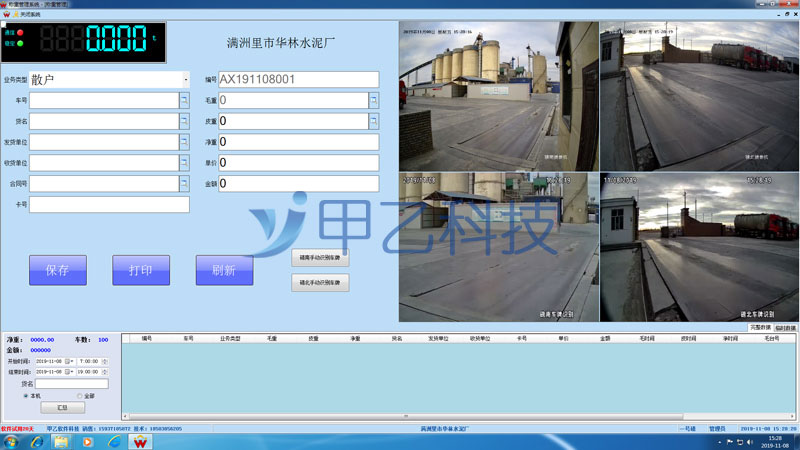The image size is (800, 450).
Task: Expand the 业务类型 dropdown showing 散户
Action: coord(185,79)
